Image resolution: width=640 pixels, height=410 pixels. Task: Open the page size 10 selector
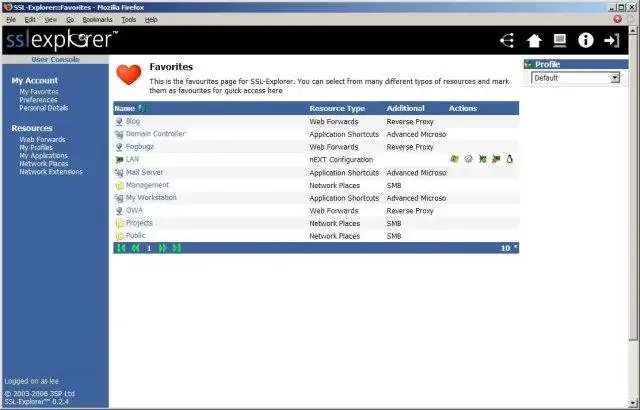[509, 248]
